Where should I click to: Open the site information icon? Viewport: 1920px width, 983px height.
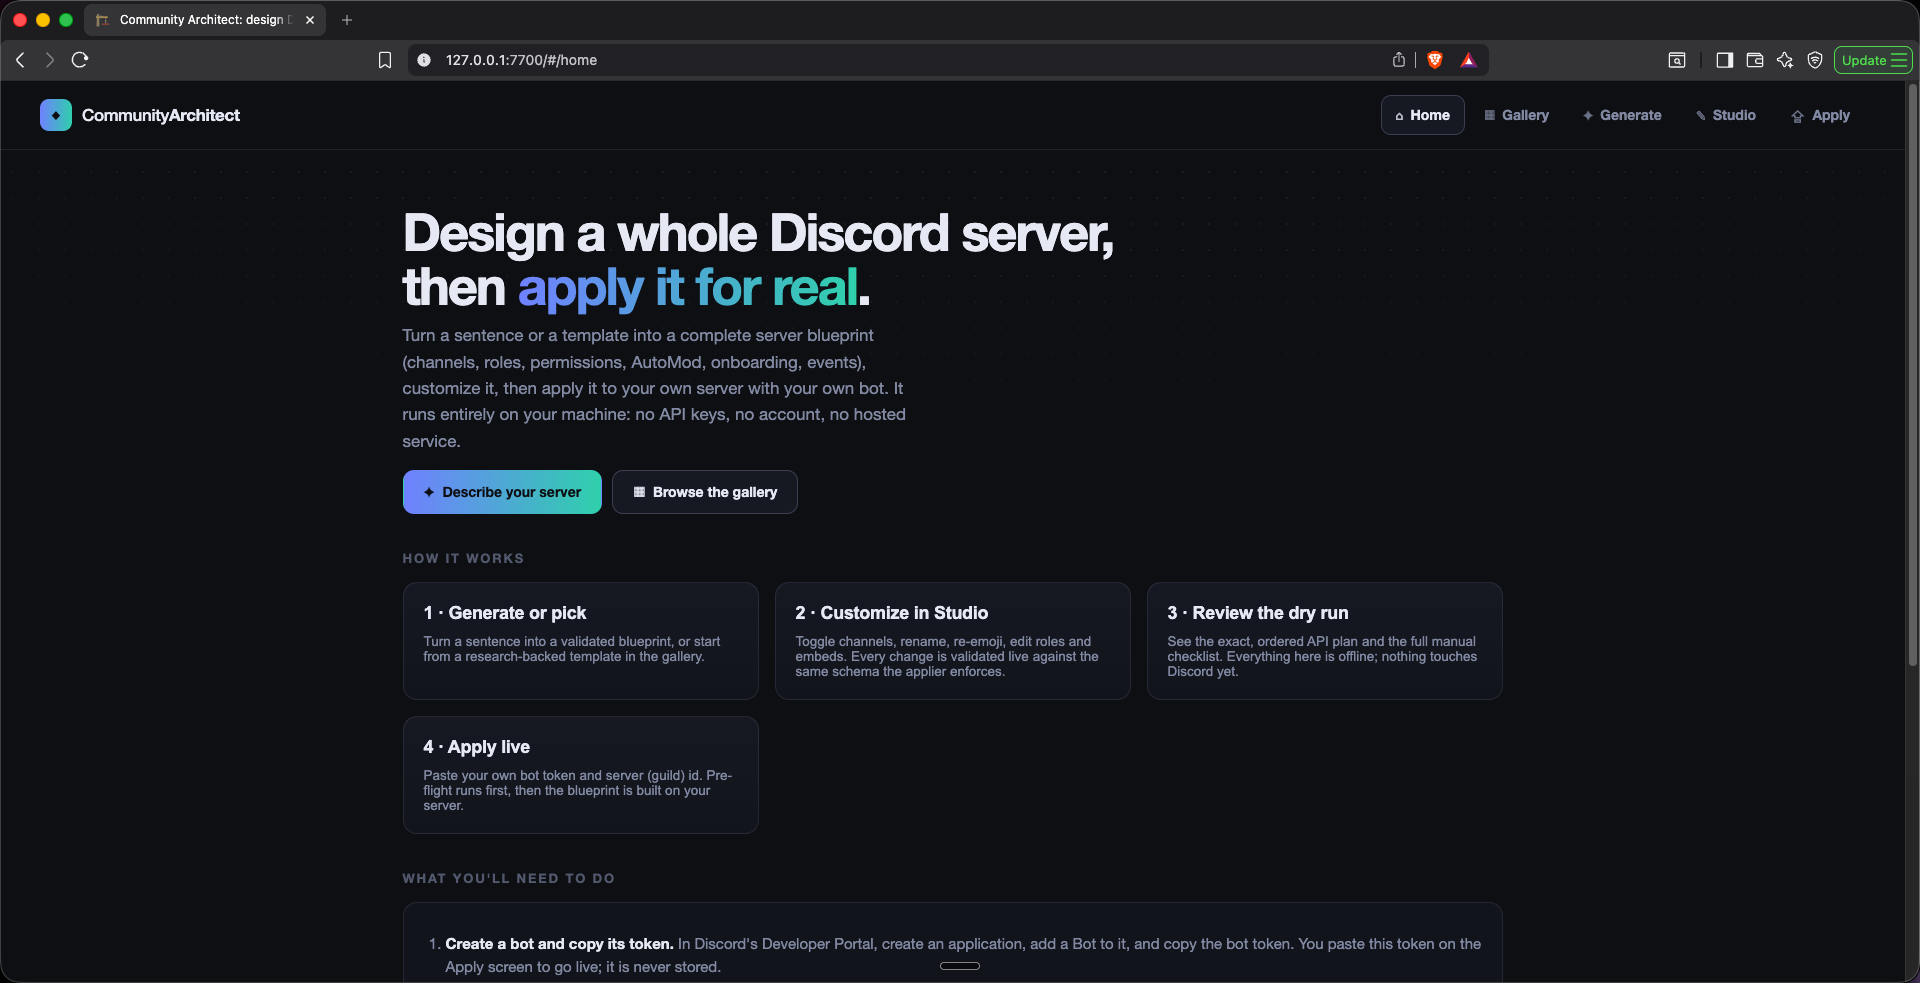click(x=424, y=60)
